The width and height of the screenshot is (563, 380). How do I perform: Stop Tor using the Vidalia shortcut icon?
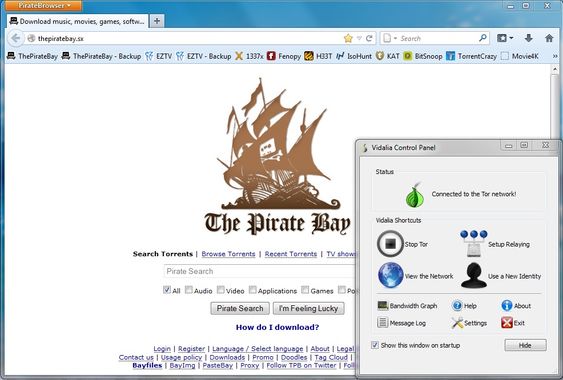pos(390,244)
